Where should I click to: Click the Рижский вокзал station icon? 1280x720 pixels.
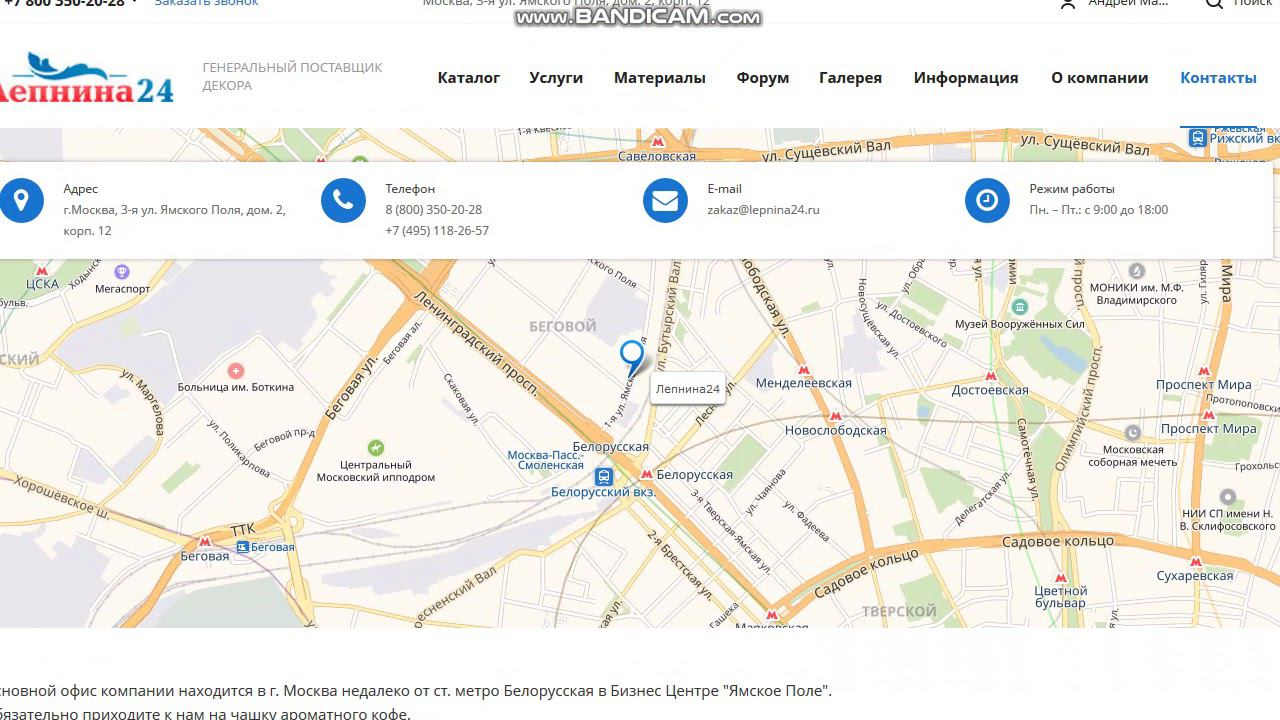pyautogui.click(x=1197, y=138)
